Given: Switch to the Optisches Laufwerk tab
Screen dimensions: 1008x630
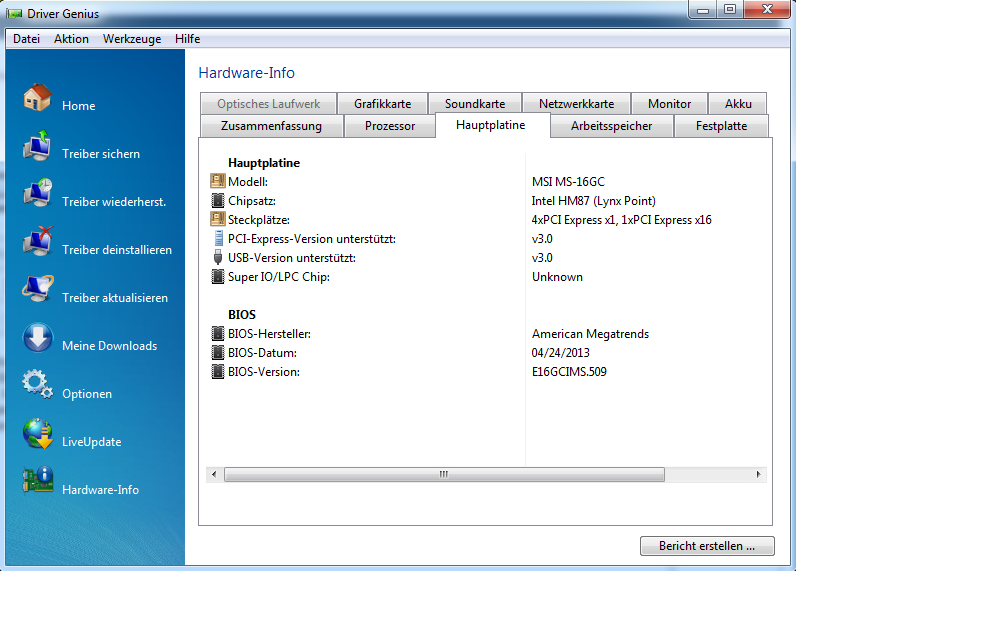Looking at the screenshot, I should (268, 104).
